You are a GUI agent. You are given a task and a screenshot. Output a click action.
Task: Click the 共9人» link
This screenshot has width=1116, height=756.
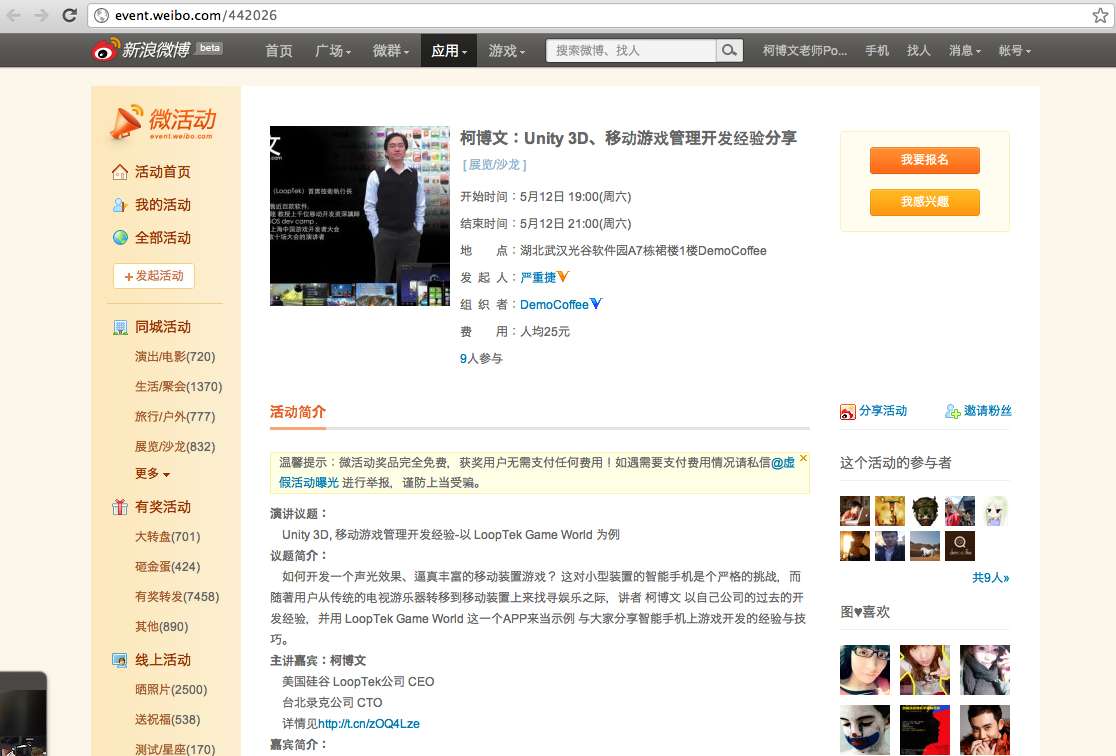tap(991, 577)
